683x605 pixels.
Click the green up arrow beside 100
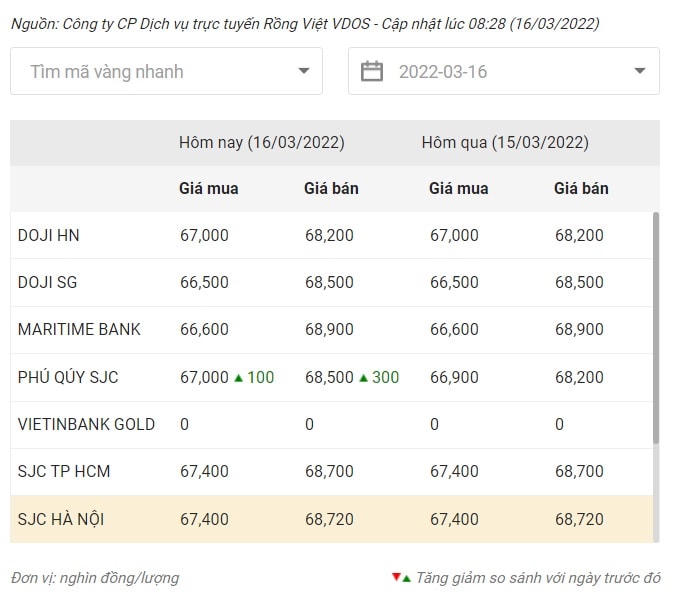point(238,378)
